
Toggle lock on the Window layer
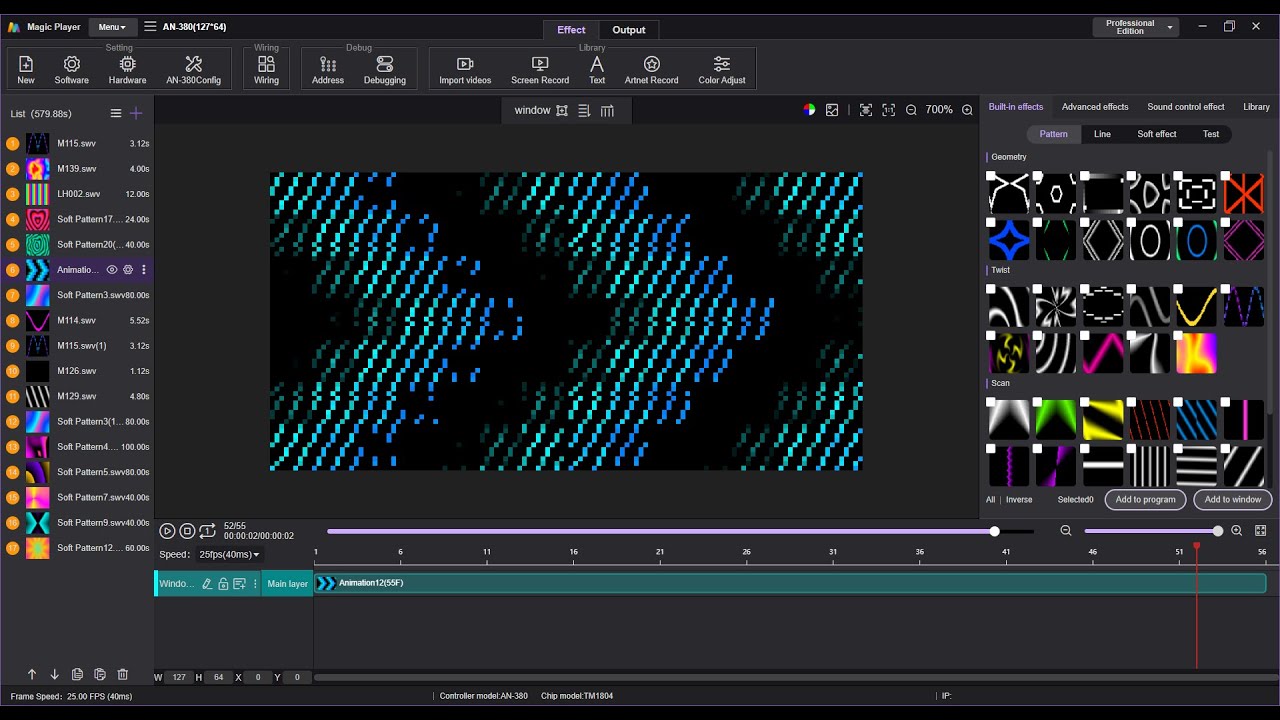coord(223,584)
